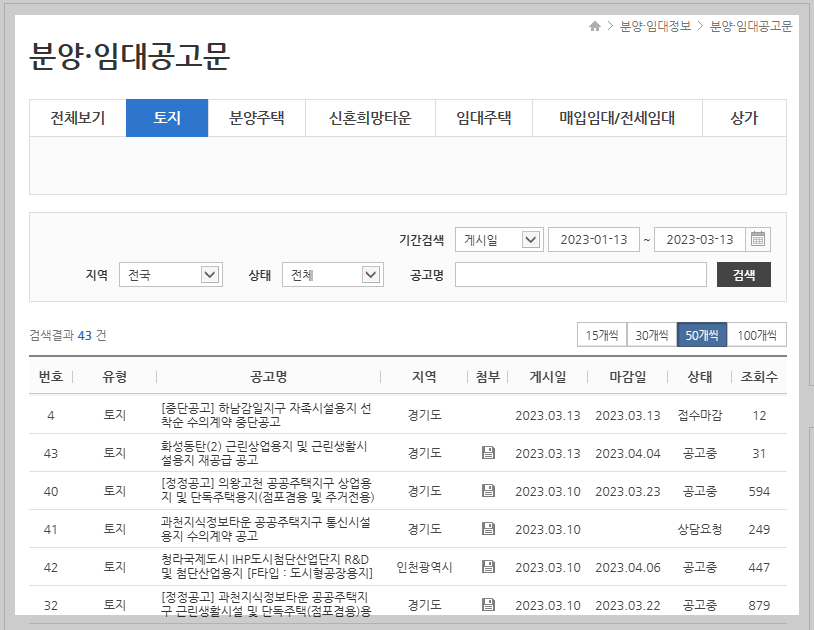Click the 검색 search button

[743, 273]
